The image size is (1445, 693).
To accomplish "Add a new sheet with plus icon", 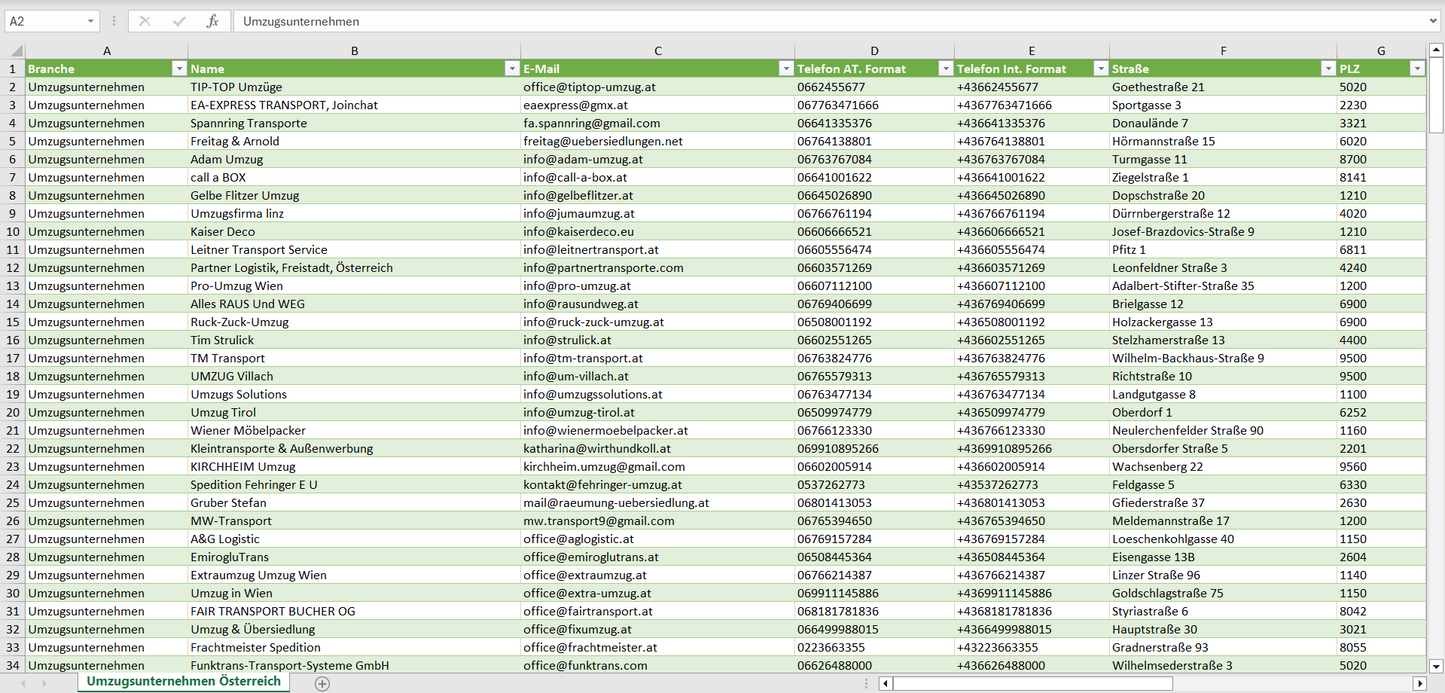I will pos(322,684).
